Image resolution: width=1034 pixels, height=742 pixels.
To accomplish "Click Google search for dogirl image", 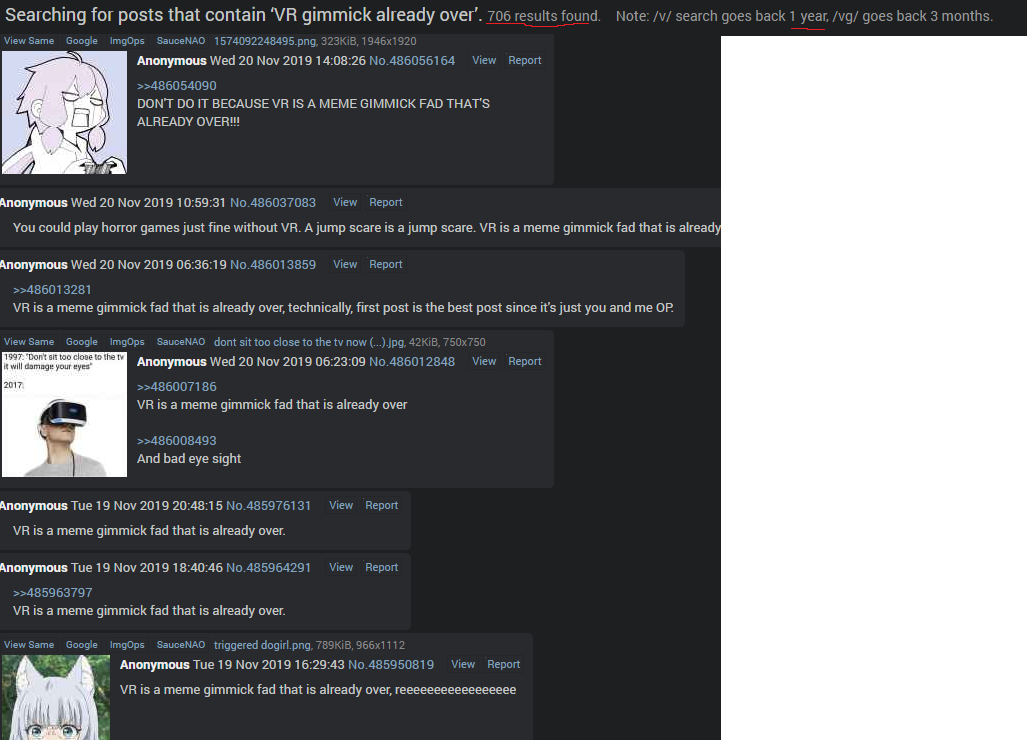I will pyautogui.click(x=82, y=645).
